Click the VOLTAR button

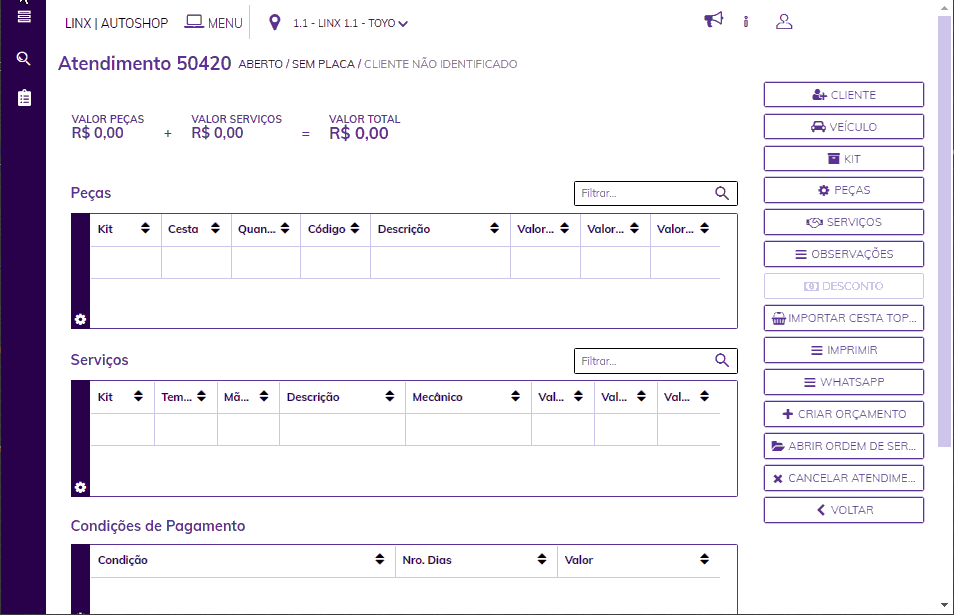[844, 510]
